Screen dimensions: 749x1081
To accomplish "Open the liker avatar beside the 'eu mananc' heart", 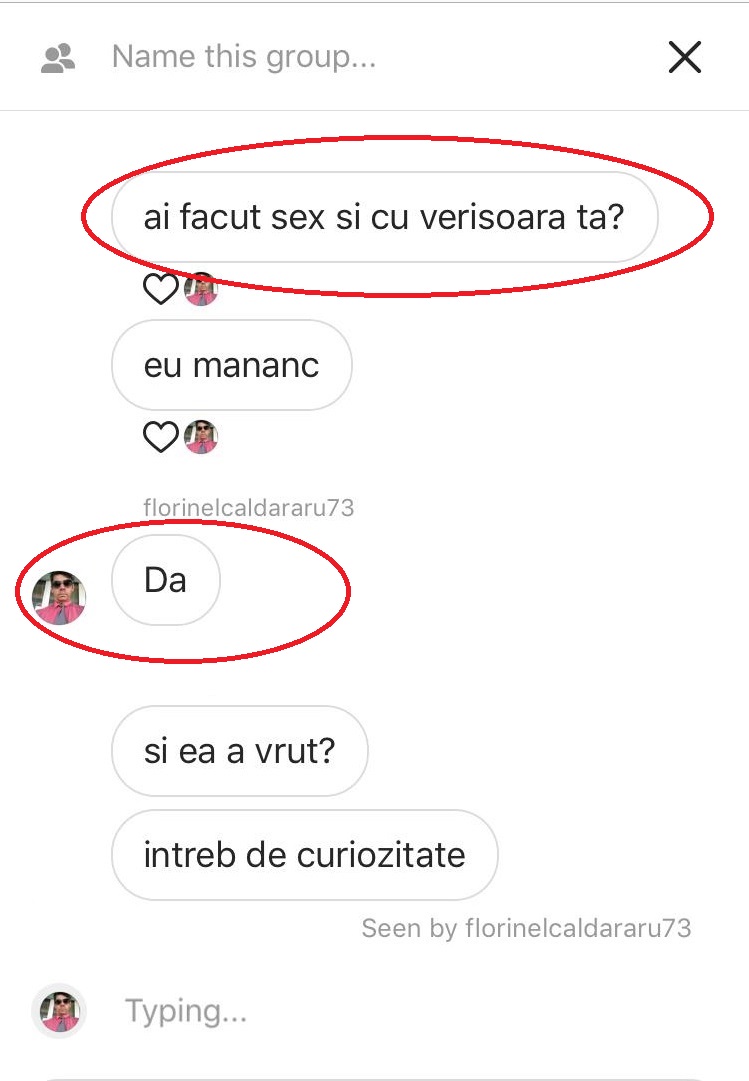I will click(x=201, y=436).
